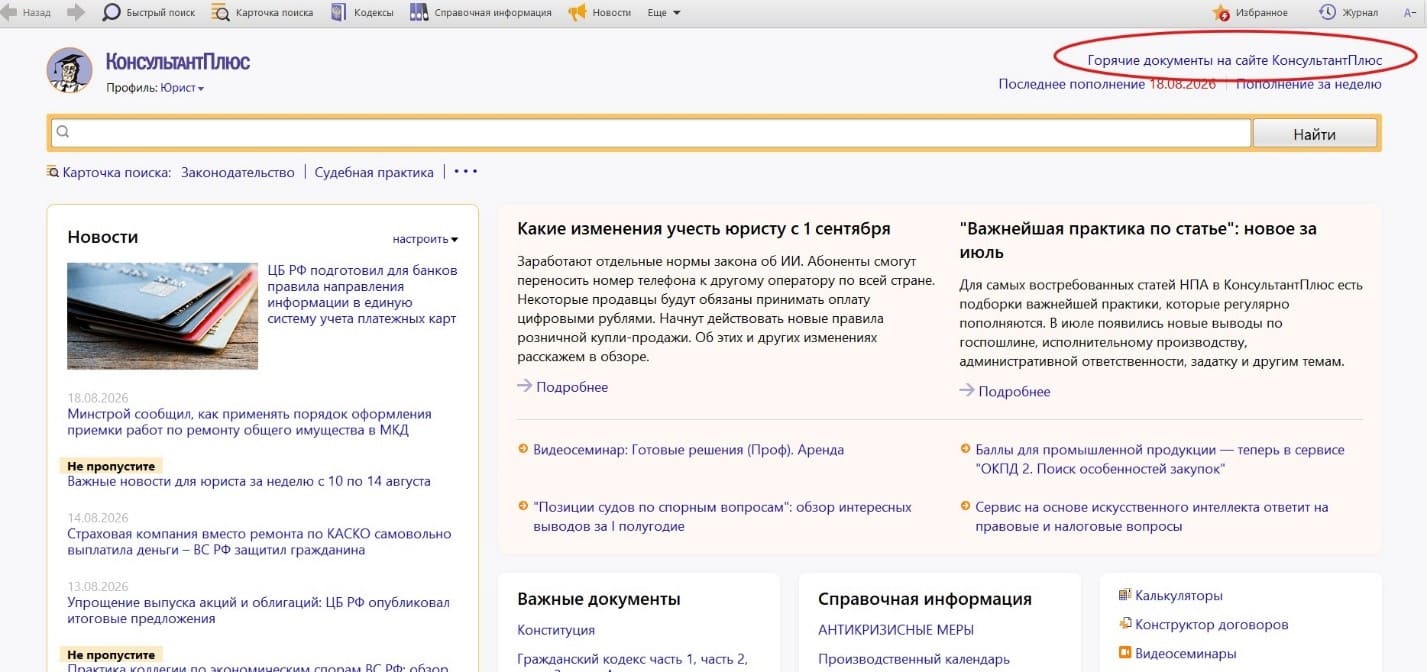Viewport: 1427px width, 672px height.
Task: Click the Конструктор договоров icon
Action: point(1125,624)
